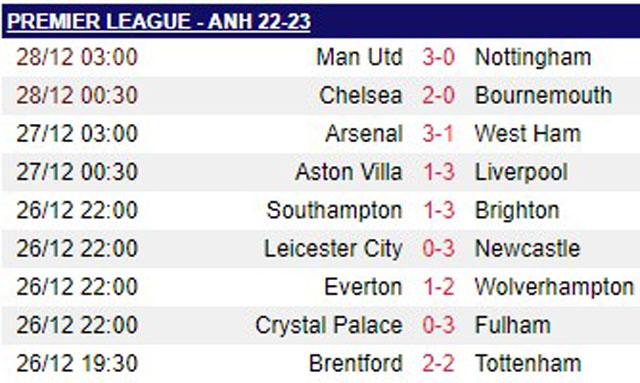
Task: Open the Bournemouth team link
Action: tap(543, 95)
